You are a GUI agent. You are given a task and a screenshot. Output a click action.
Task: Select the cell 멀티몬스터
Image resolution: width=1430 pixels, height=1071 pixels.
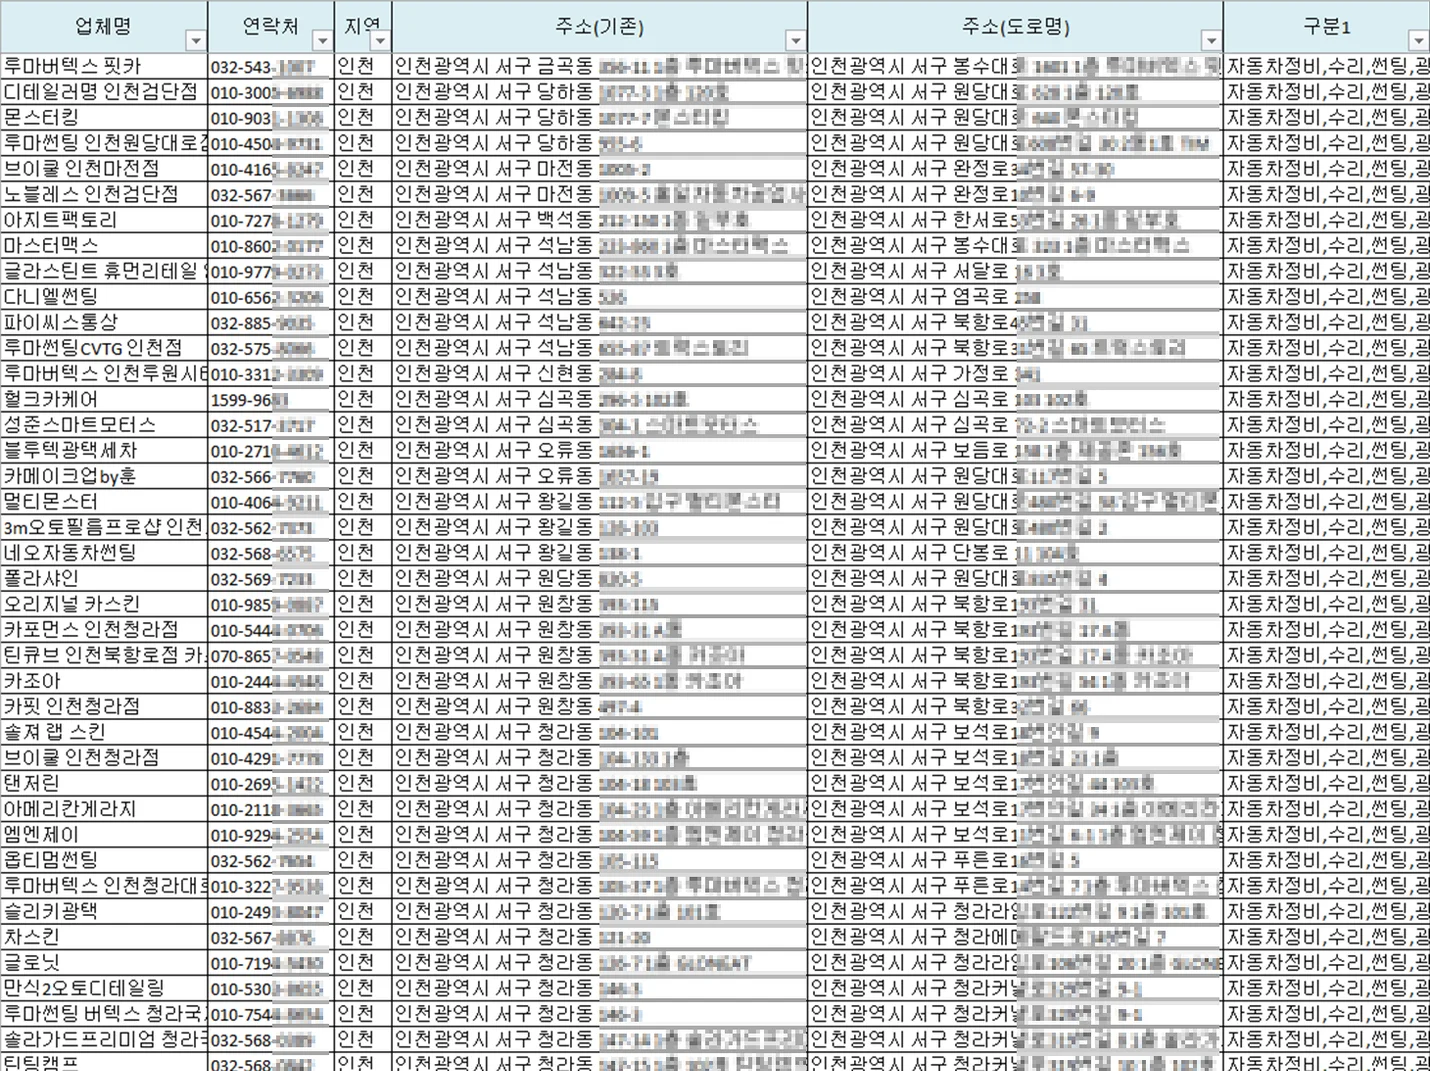104,501
